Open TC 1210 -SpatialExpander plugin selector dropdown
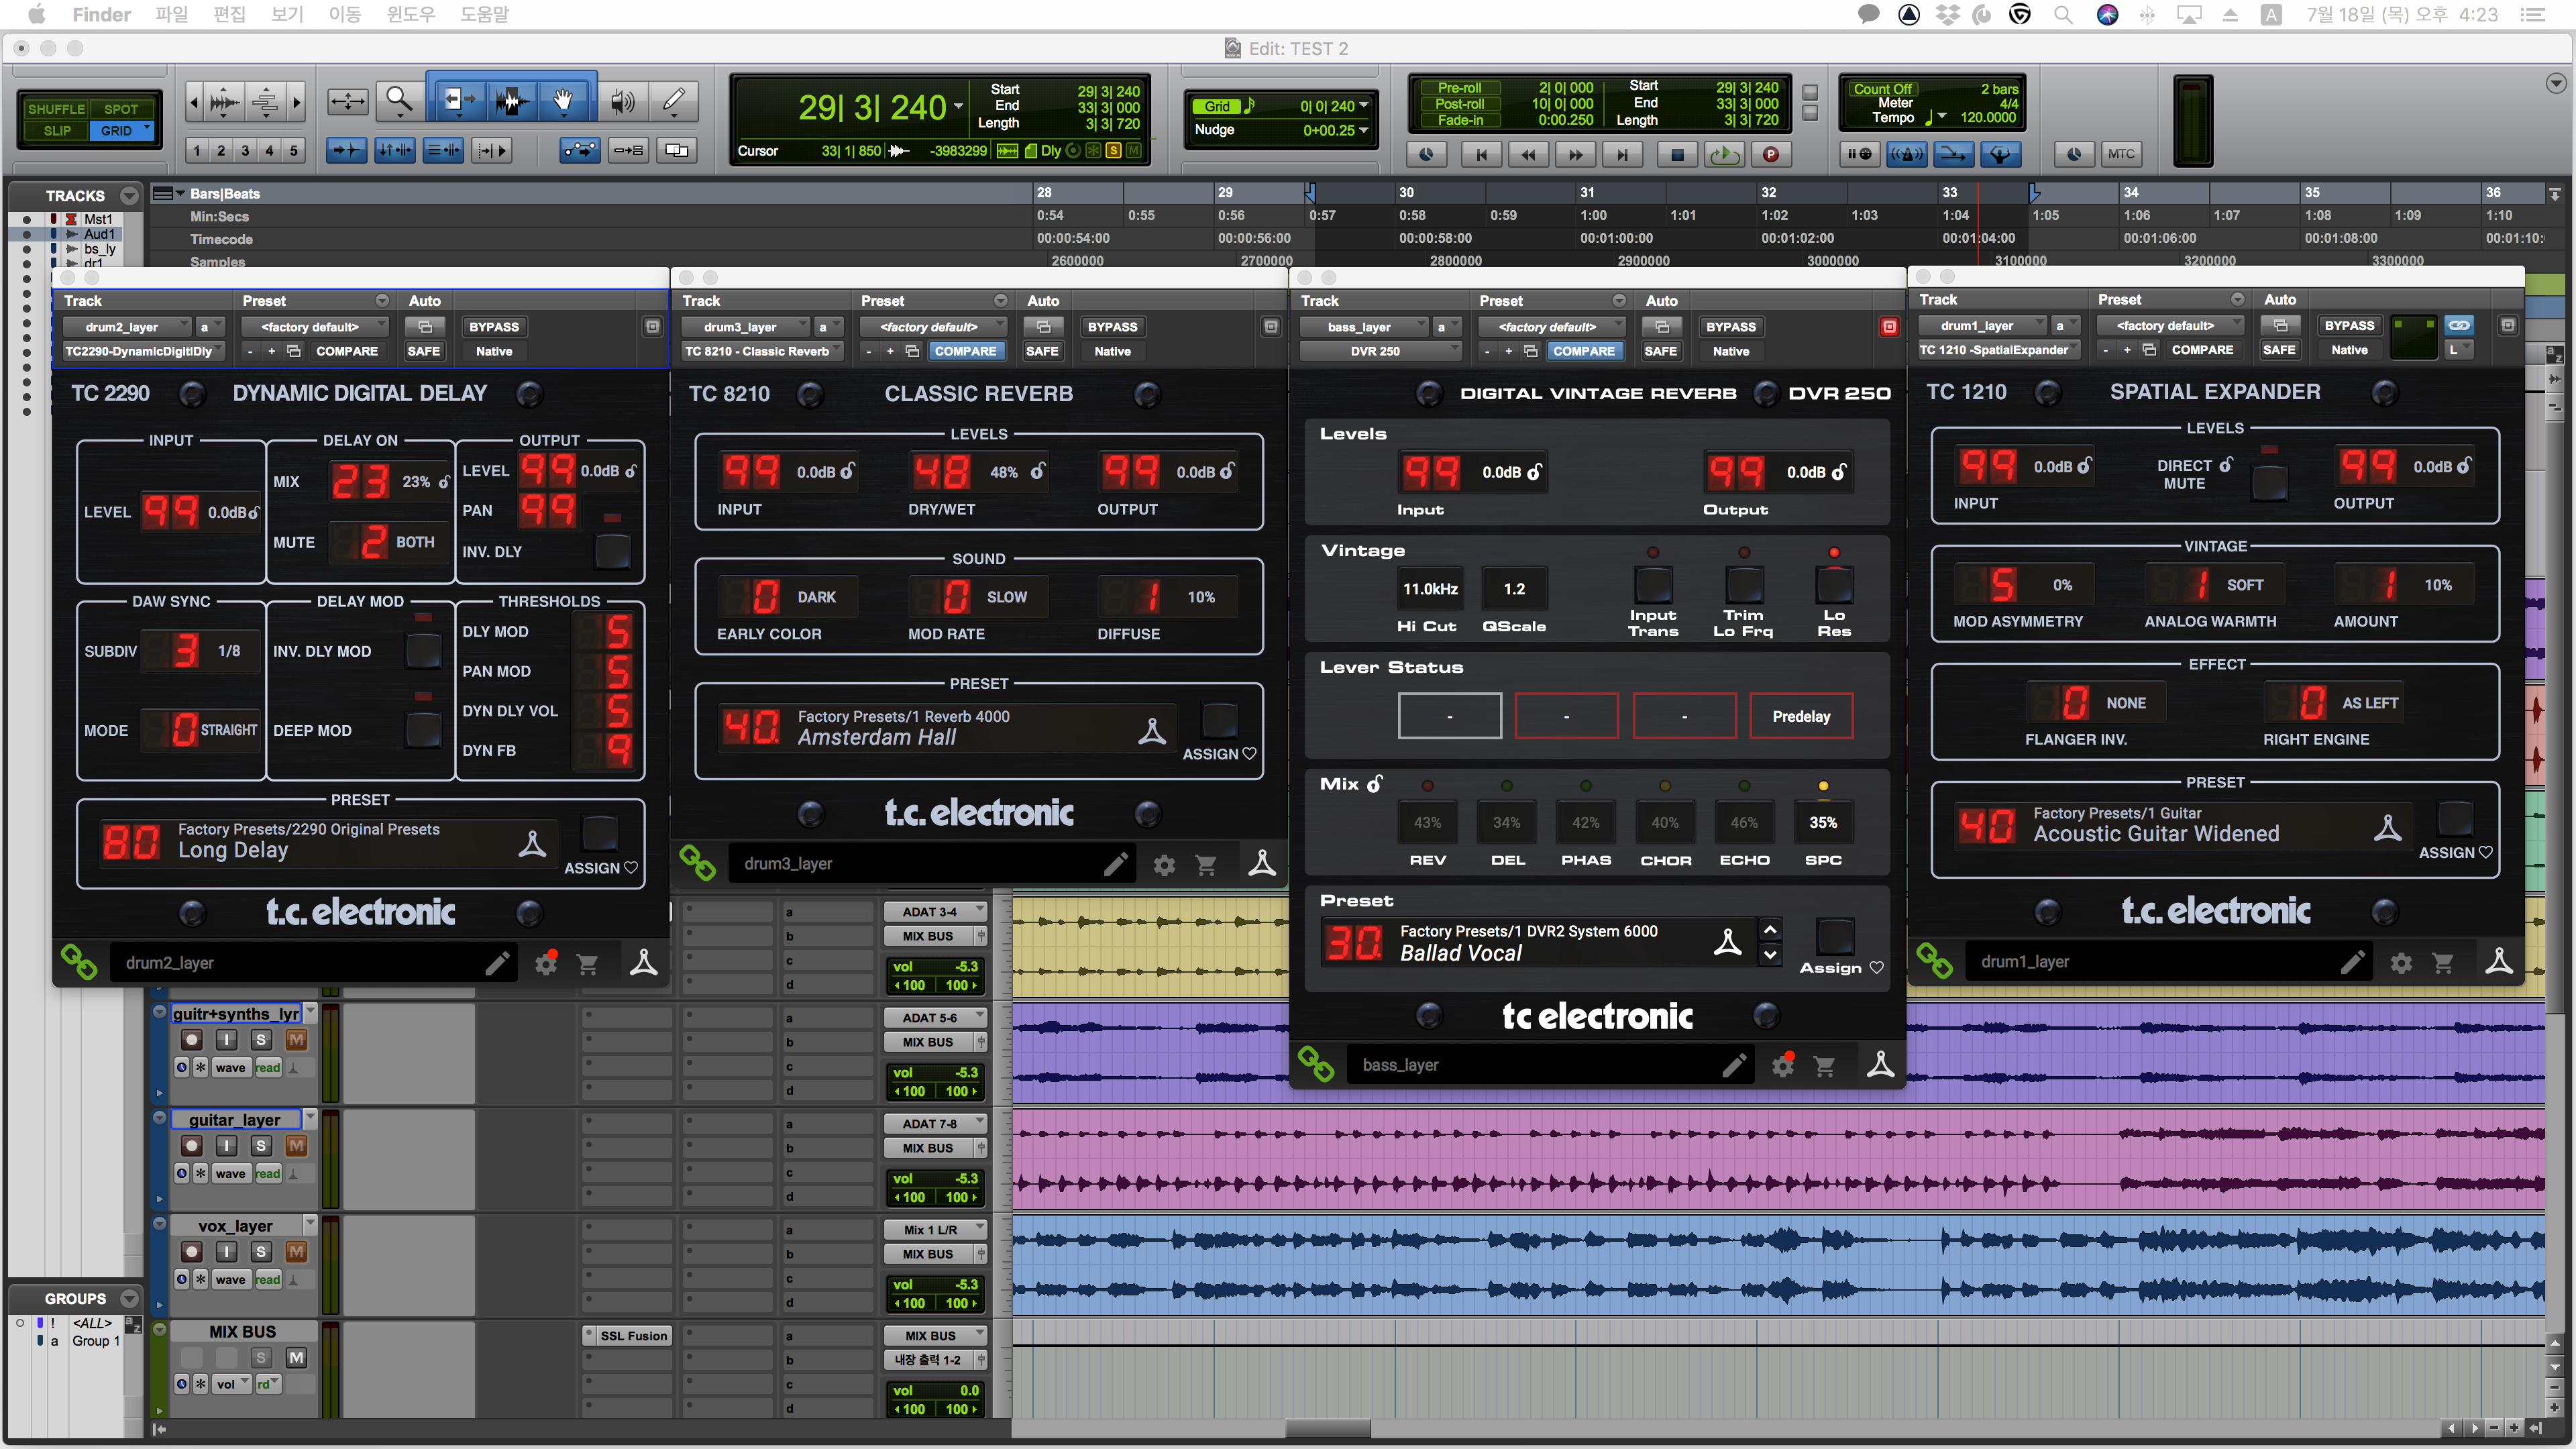 point(1998,350)
